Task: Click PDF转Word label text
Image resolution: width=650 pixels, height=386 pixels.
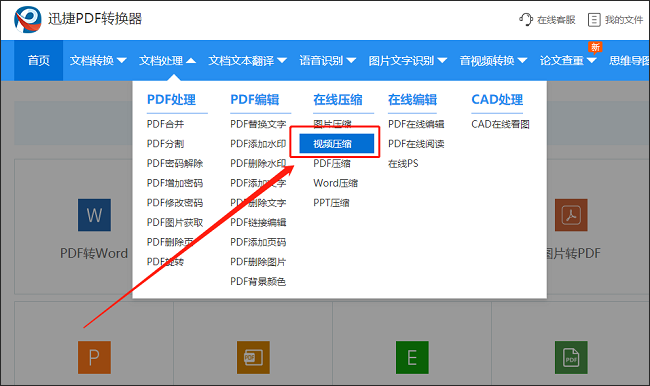Action: click(x=94, y=253)
